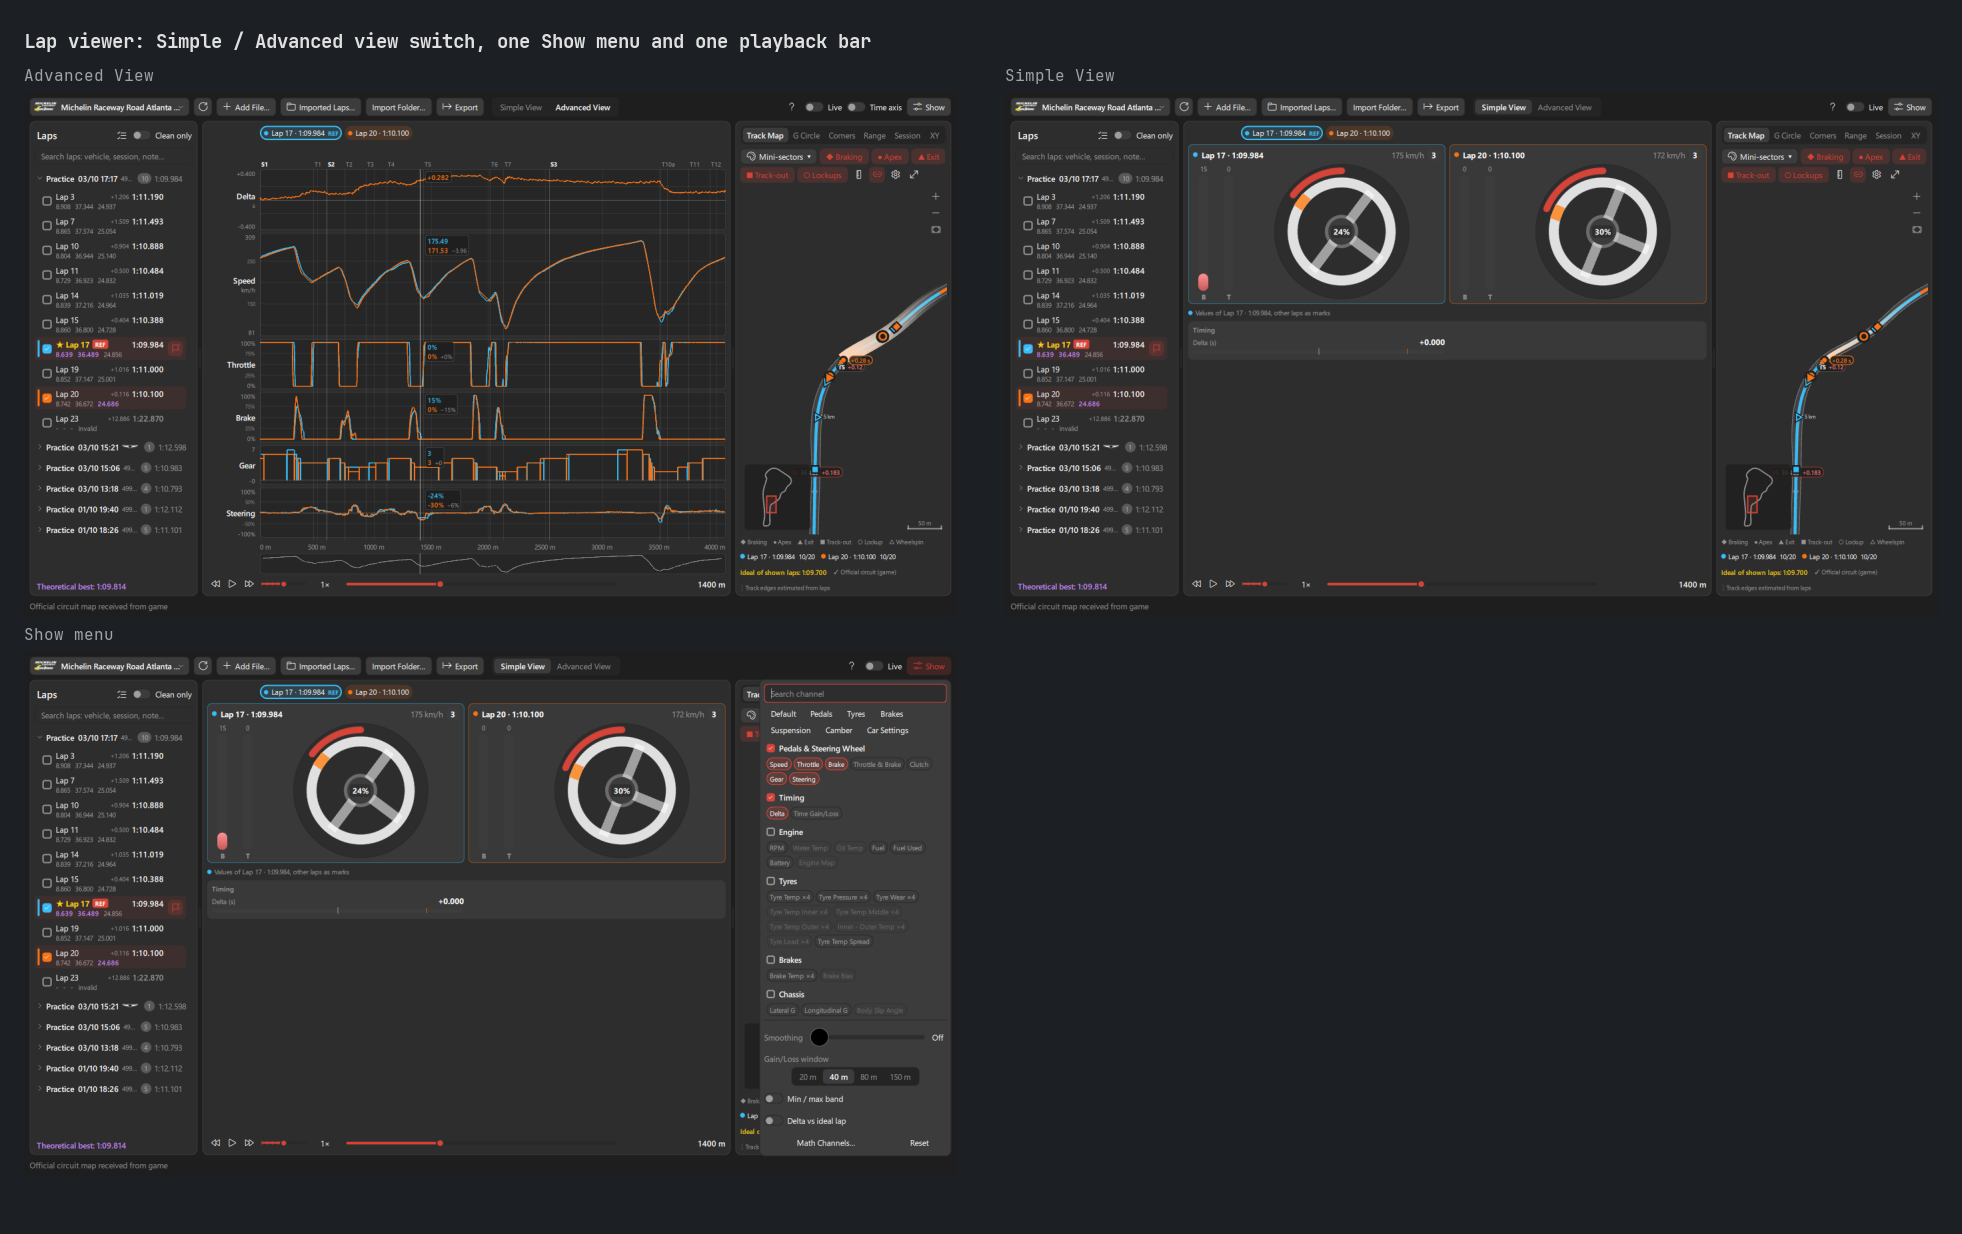This screenshot has height=1234, width=1962.
Task: Click the refresh icon in Advanced View toolbar
Action: click(x=203, y=107)
